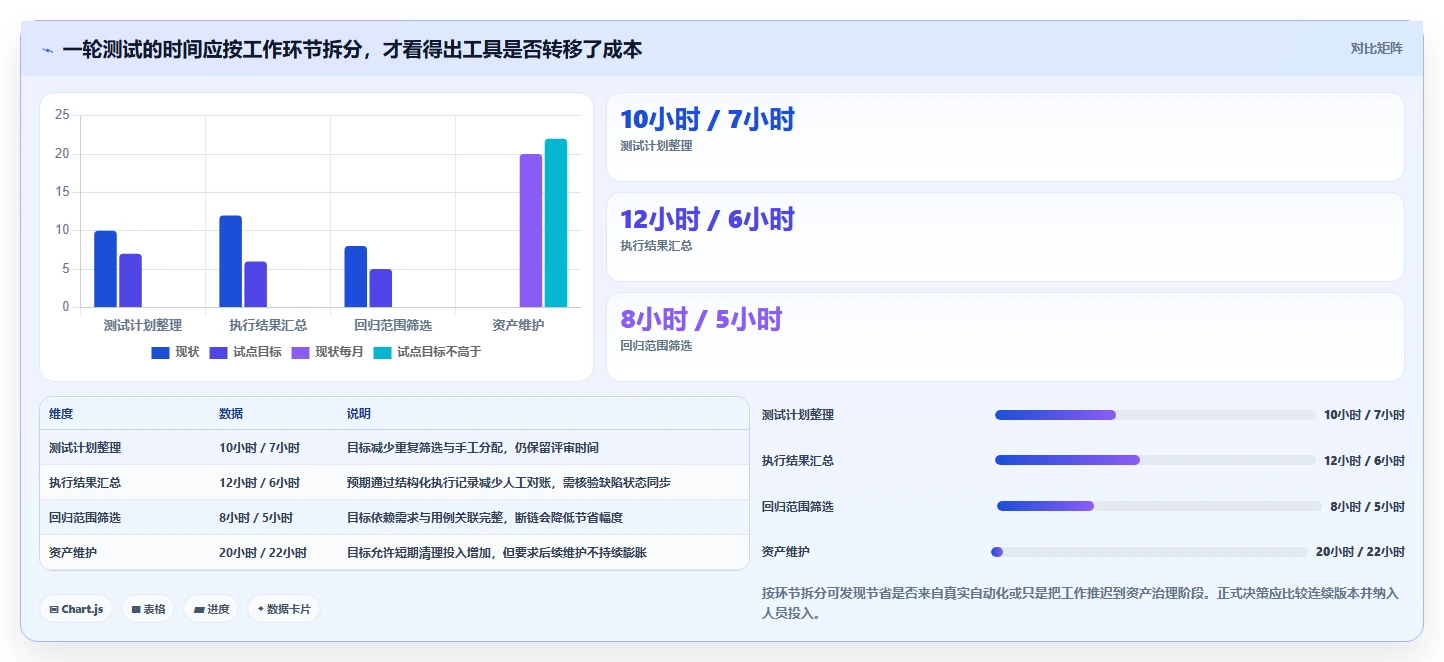
Task: Select table row cell 测试计划整理
Action: click(x=85, y=448)
